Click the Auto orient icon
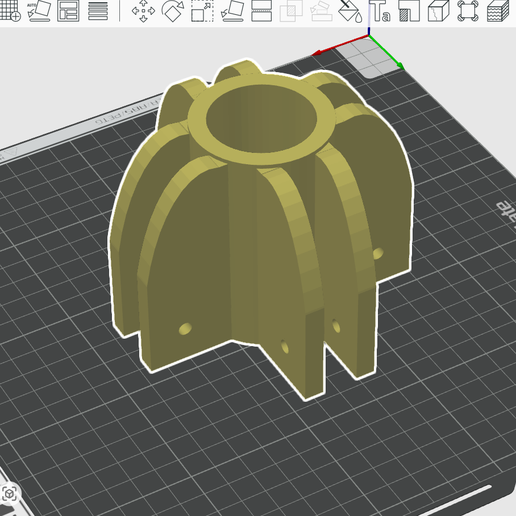The height and width of the screenshot is (516, 516). pos(39,11)
